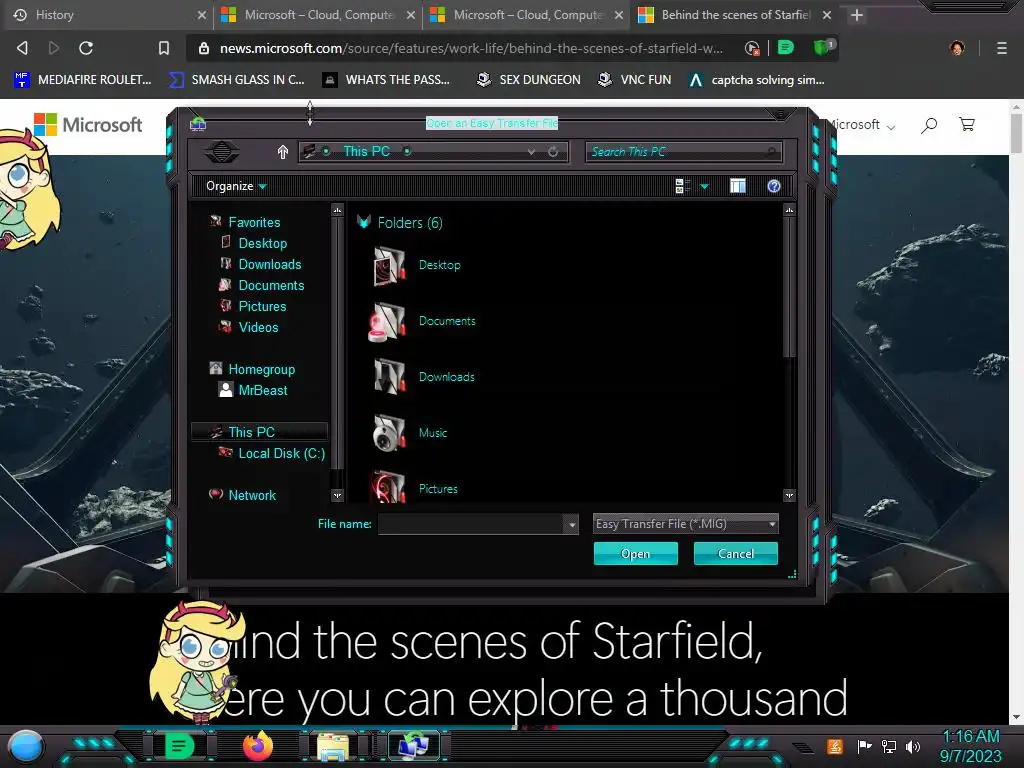Open SMASH GLASS IN C... bookmark
This screenshot has width=1024, height=768.
click(237, 80)
